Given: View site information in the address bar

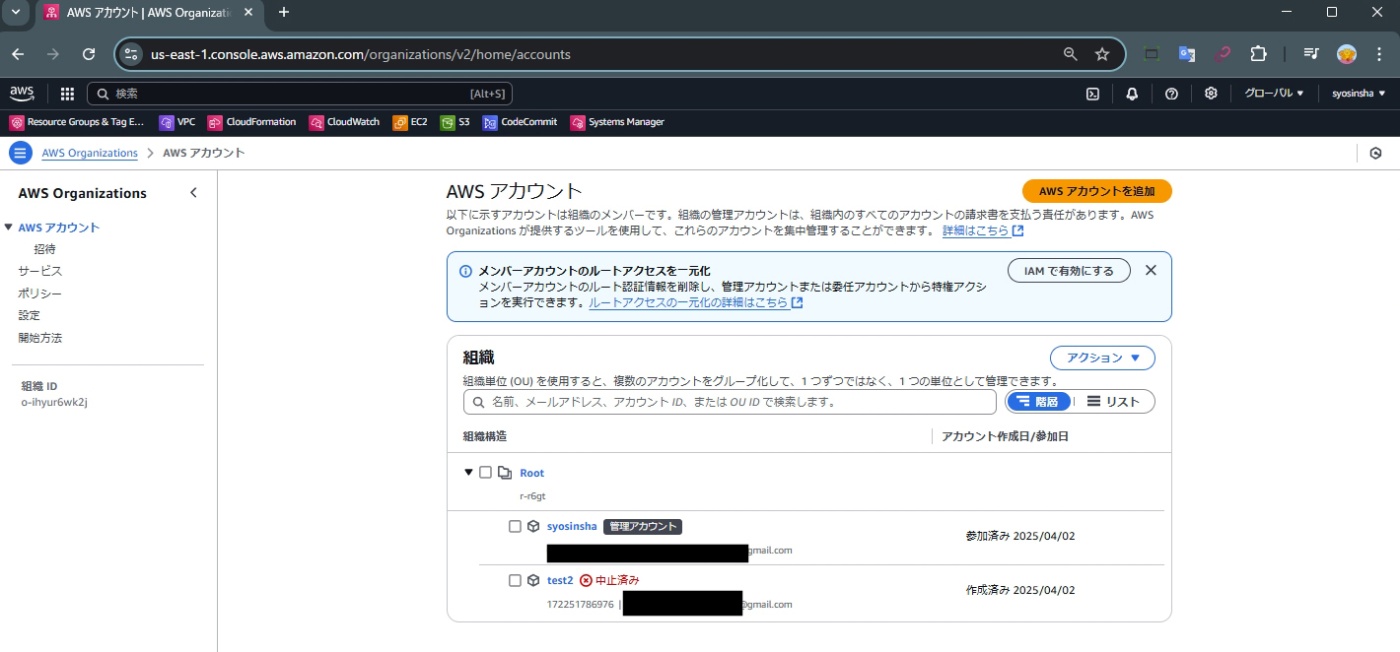Looking at the screenshot, I should (x=131, y=54).
